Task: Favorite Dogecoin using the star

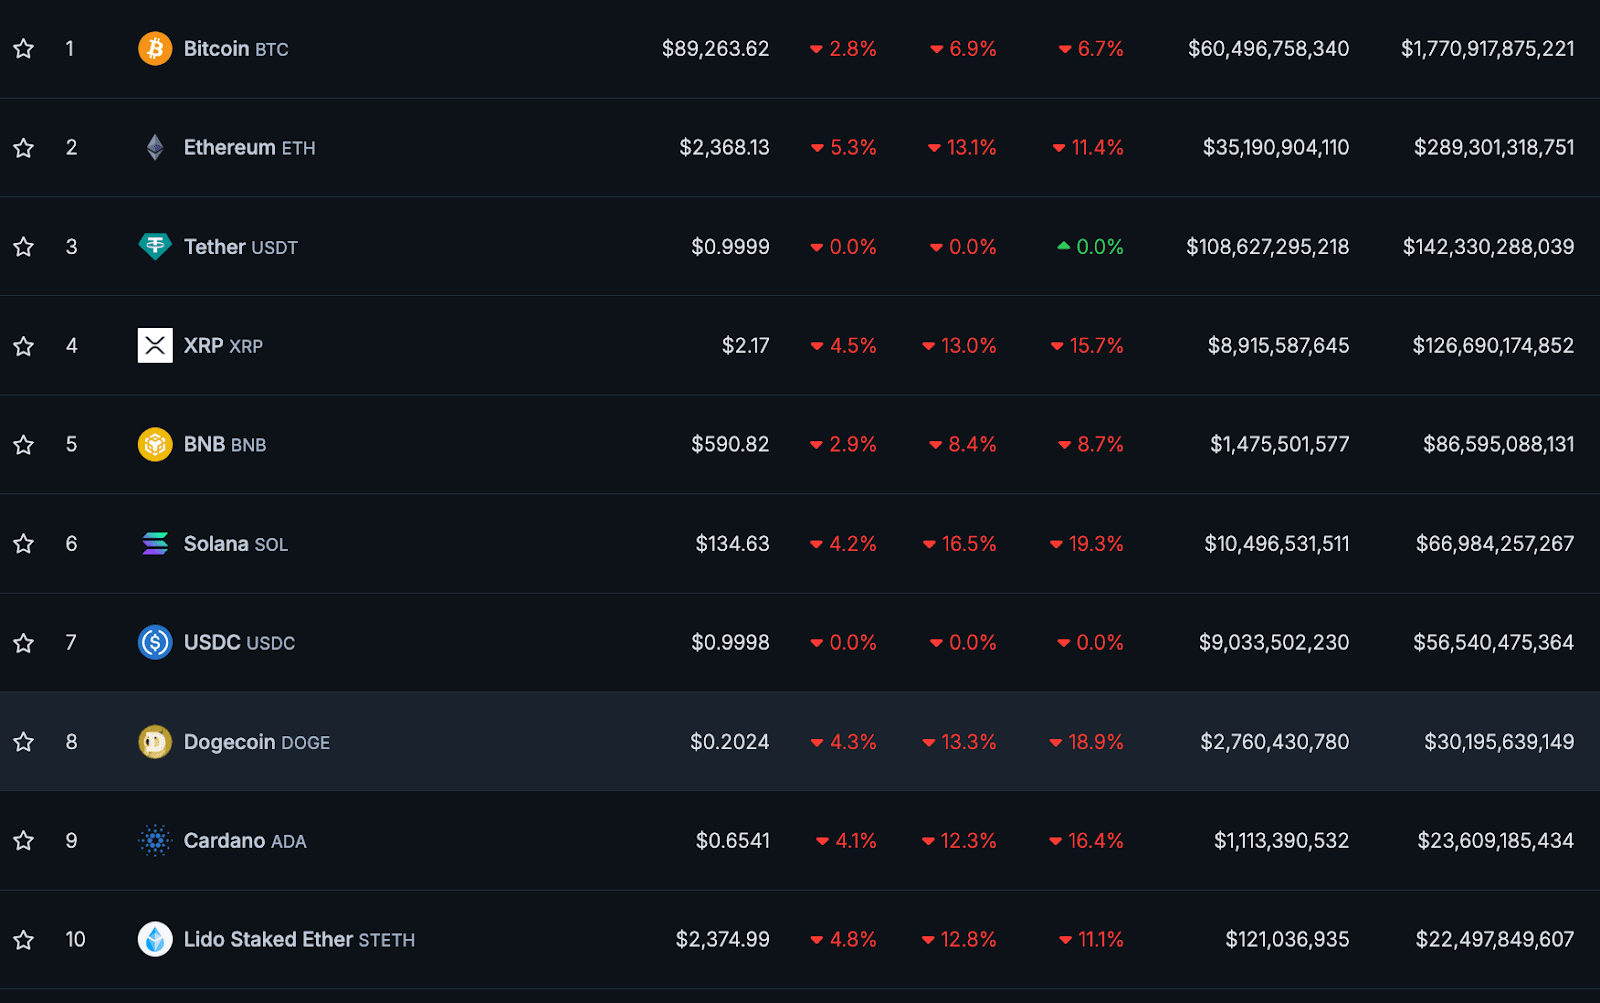Action: [x=24, y=742]
